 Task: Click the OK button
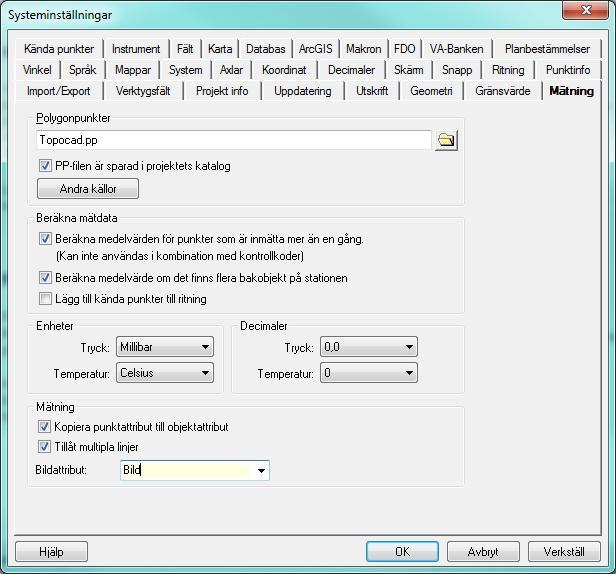(x=402, y=552)
